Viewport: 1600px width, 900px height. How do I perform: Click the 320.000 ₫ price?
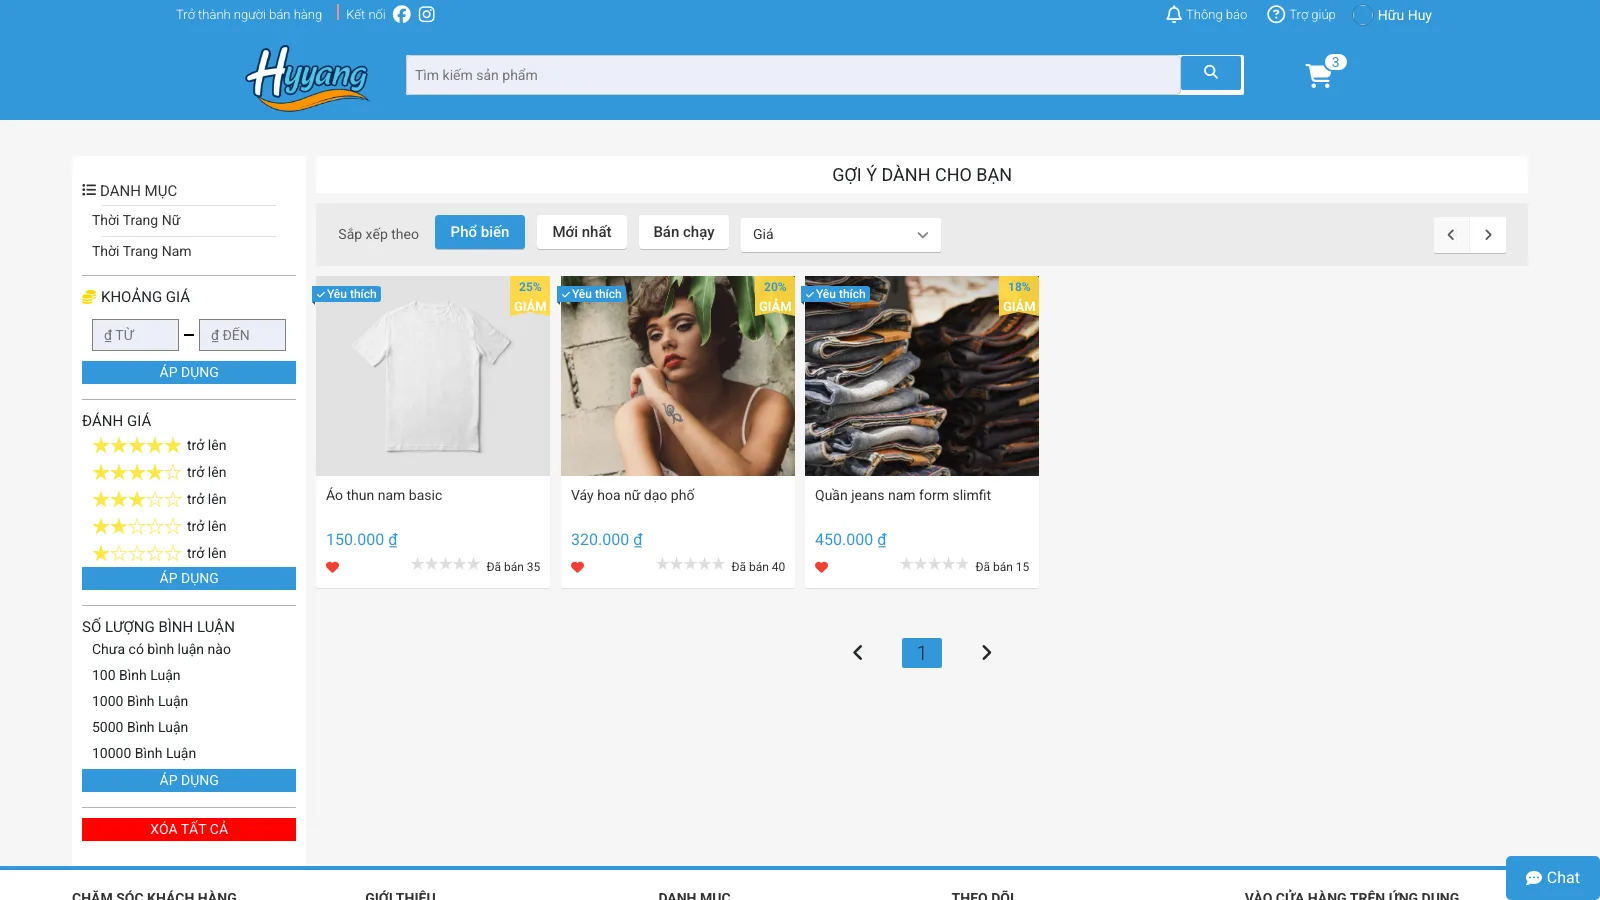(607, 540)
